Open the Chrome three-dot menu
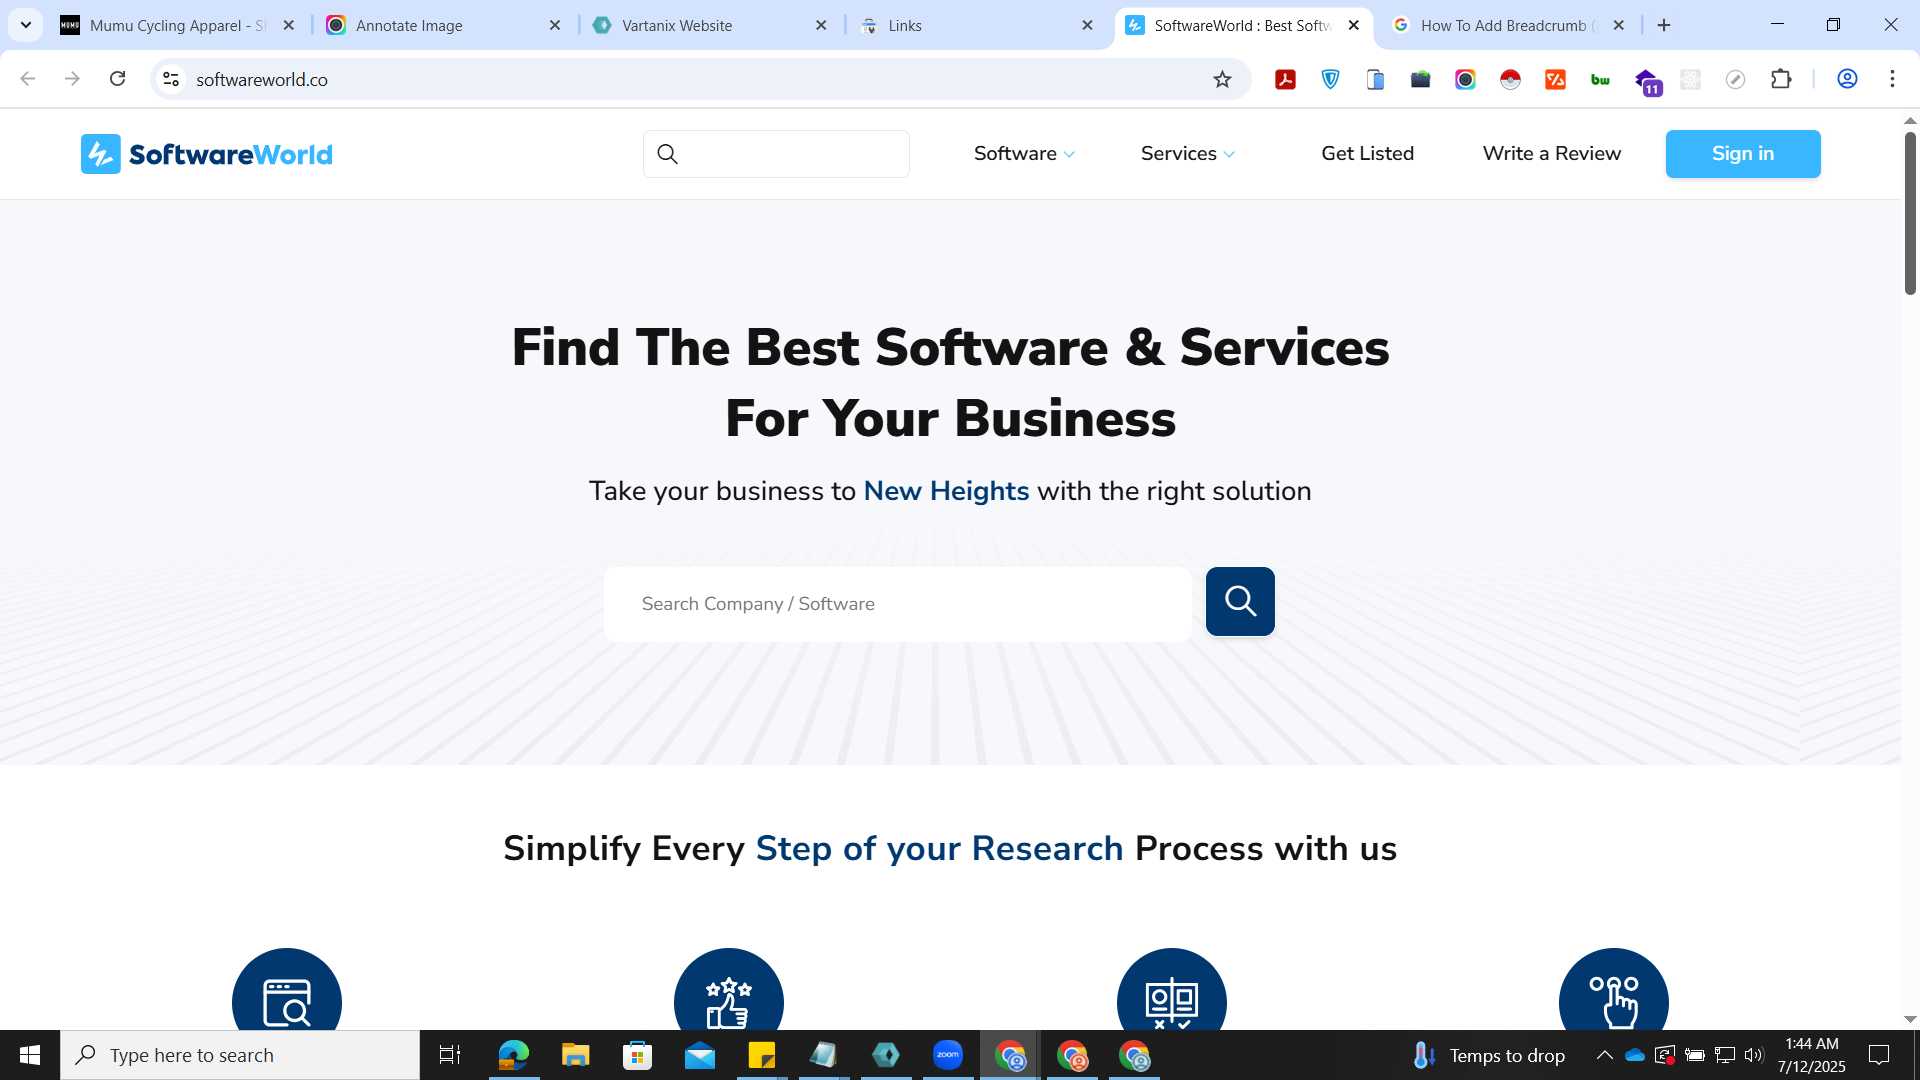This screenshot has height=1080, width=1920. (x=1892, y=79)
